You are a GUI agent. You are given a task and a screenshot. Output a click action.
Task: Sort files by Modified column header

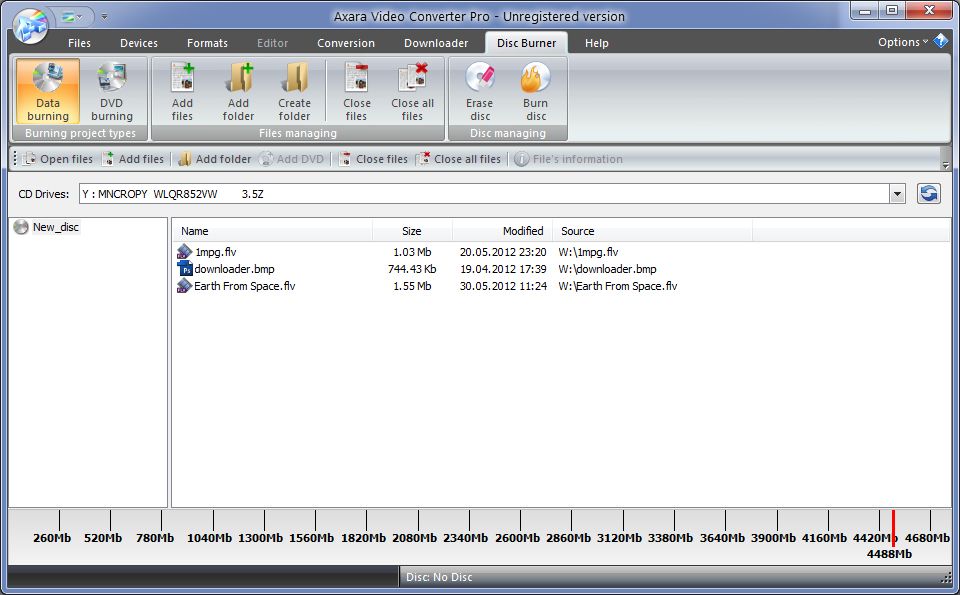(x=502, y=231)
